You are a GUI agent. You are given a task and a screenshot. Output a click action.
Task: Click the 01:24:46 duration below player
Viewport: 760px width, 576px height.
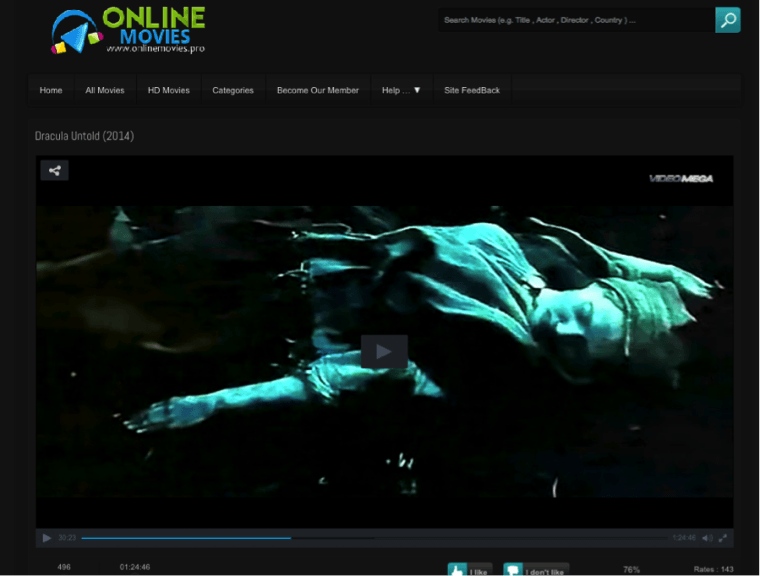(x=135, y=567)
